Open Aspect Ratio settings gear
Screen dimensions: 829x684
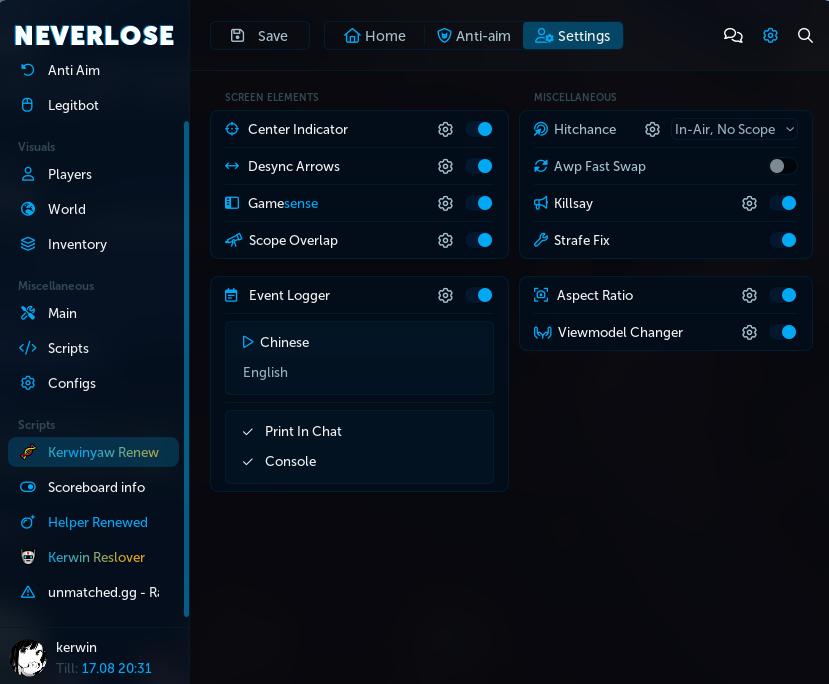(749, 295)
